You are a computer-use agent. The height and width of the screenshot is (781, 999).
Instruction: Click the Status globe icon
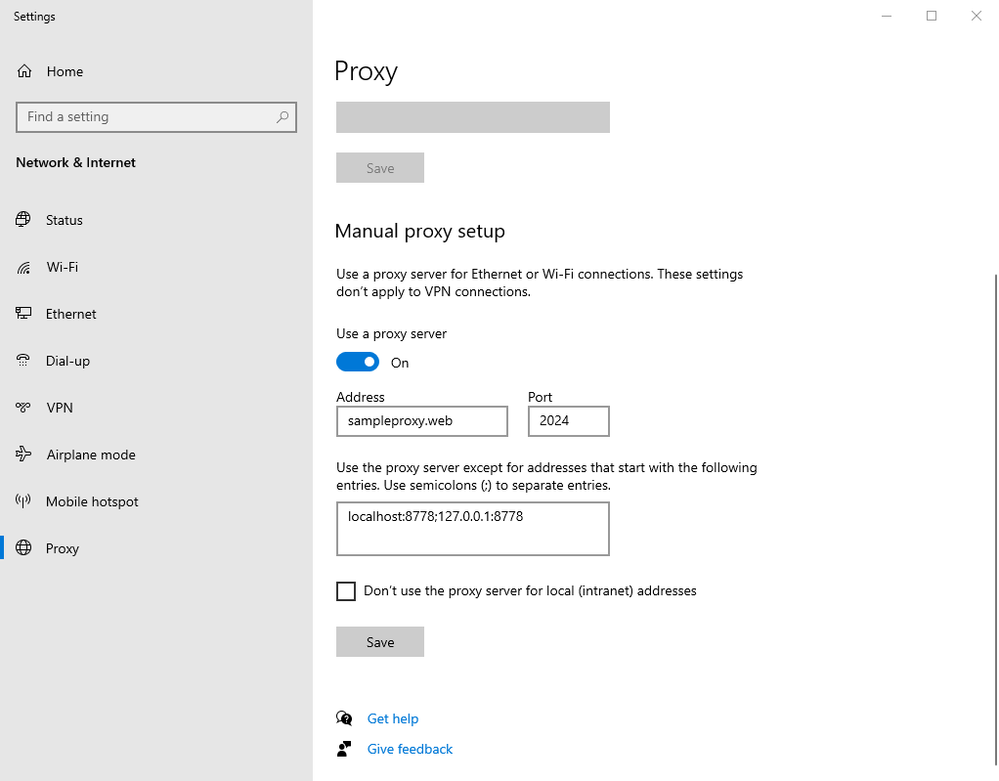click(24, 220)
